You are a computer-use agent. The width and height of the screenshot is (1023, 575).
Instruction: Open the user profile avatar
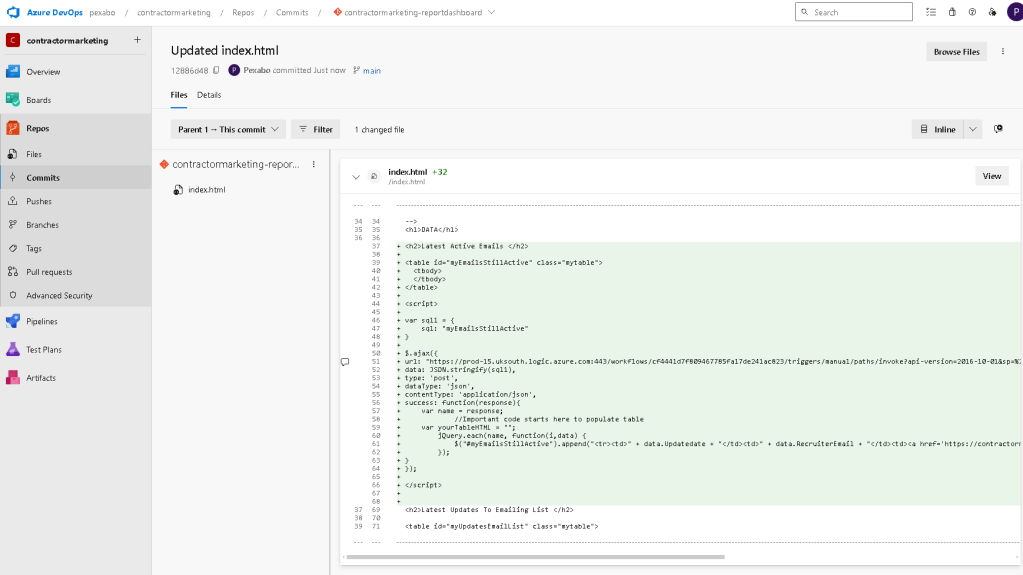(1015, 12)
